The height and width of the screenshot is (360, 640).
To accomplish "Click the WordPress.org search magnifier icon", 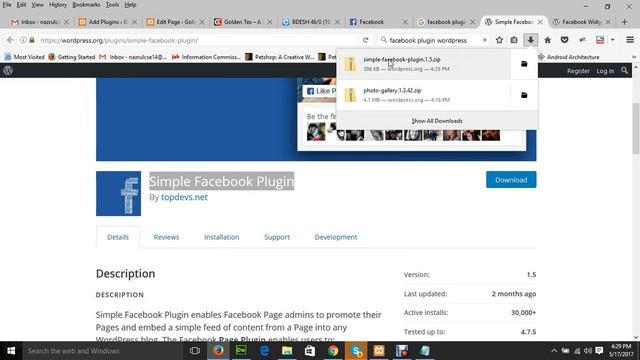I will (624, 71).
